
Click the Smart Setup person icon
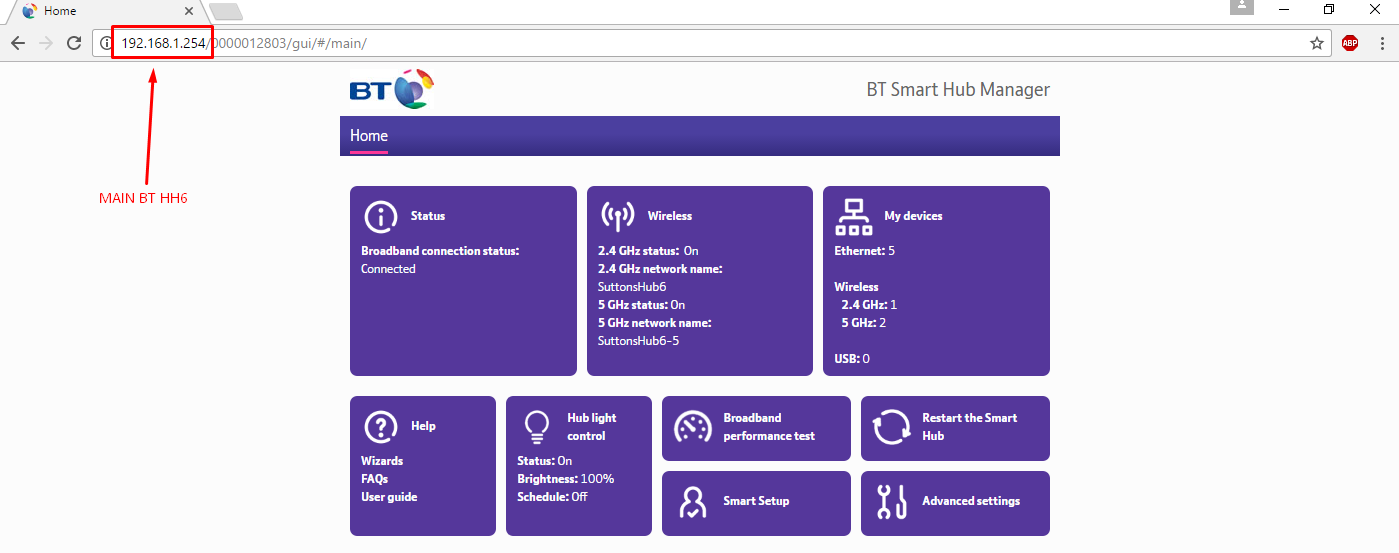click(692, 501)
